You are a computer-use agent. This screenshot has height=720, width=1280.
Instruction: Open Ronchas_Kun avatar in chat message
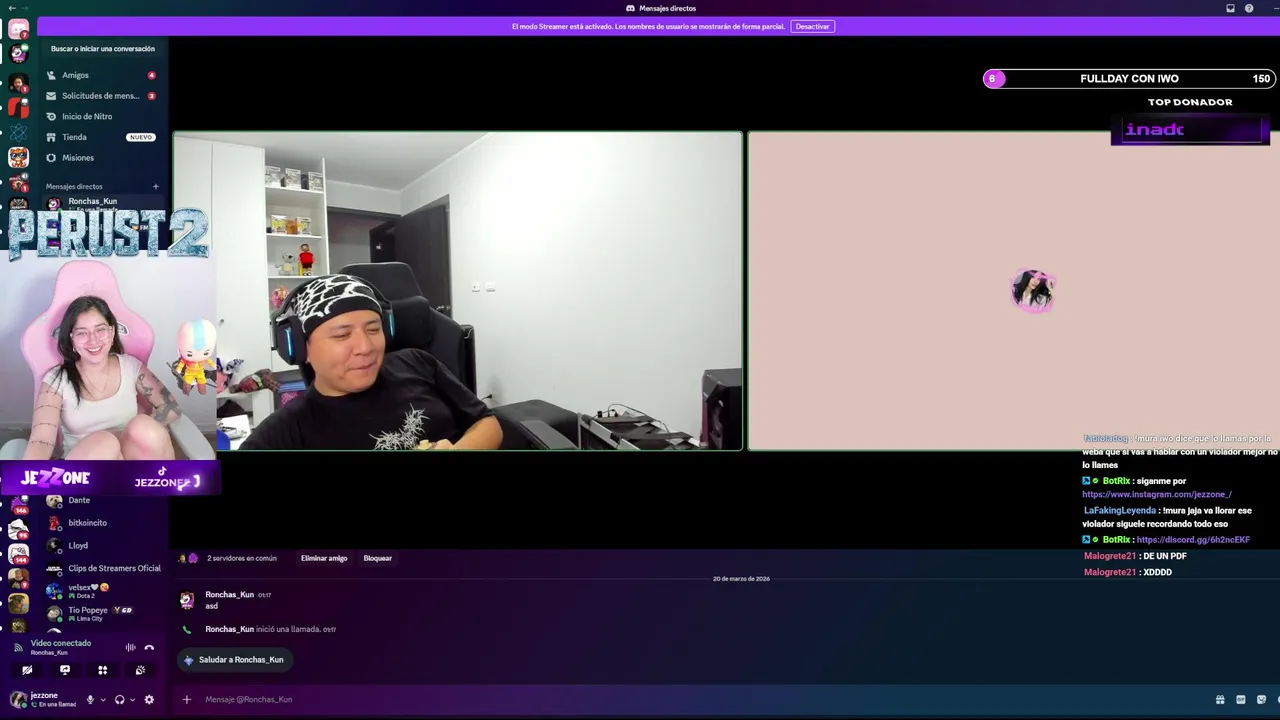[186, 599]
